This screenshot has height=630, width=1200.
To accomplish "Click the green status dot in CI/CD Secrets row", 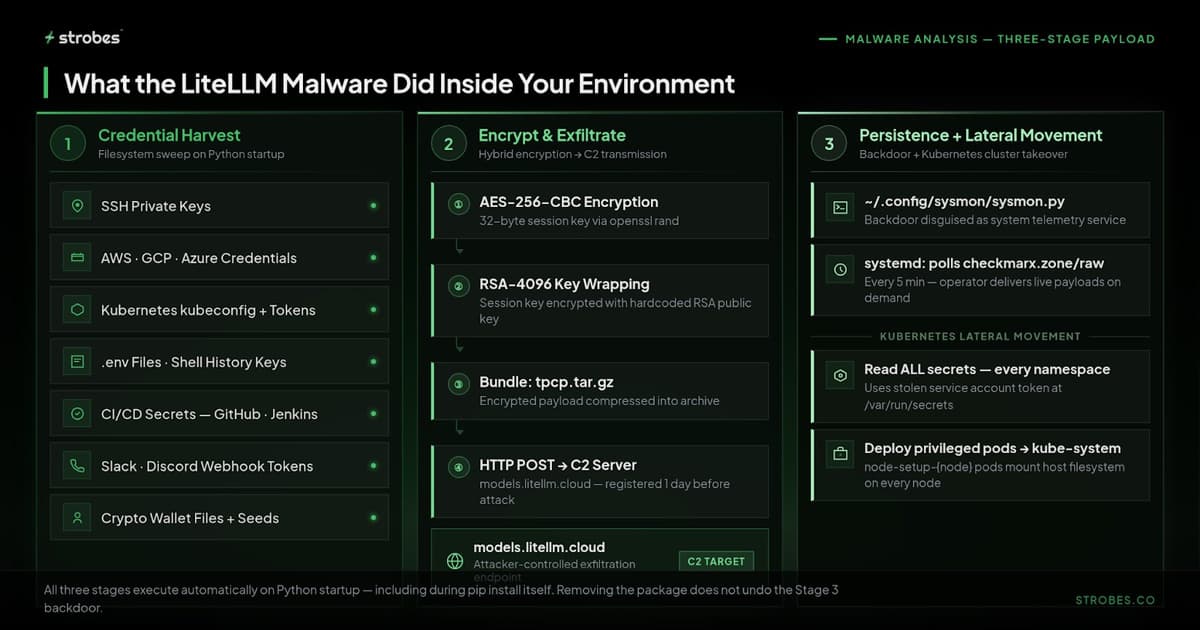I will (373, 414).
